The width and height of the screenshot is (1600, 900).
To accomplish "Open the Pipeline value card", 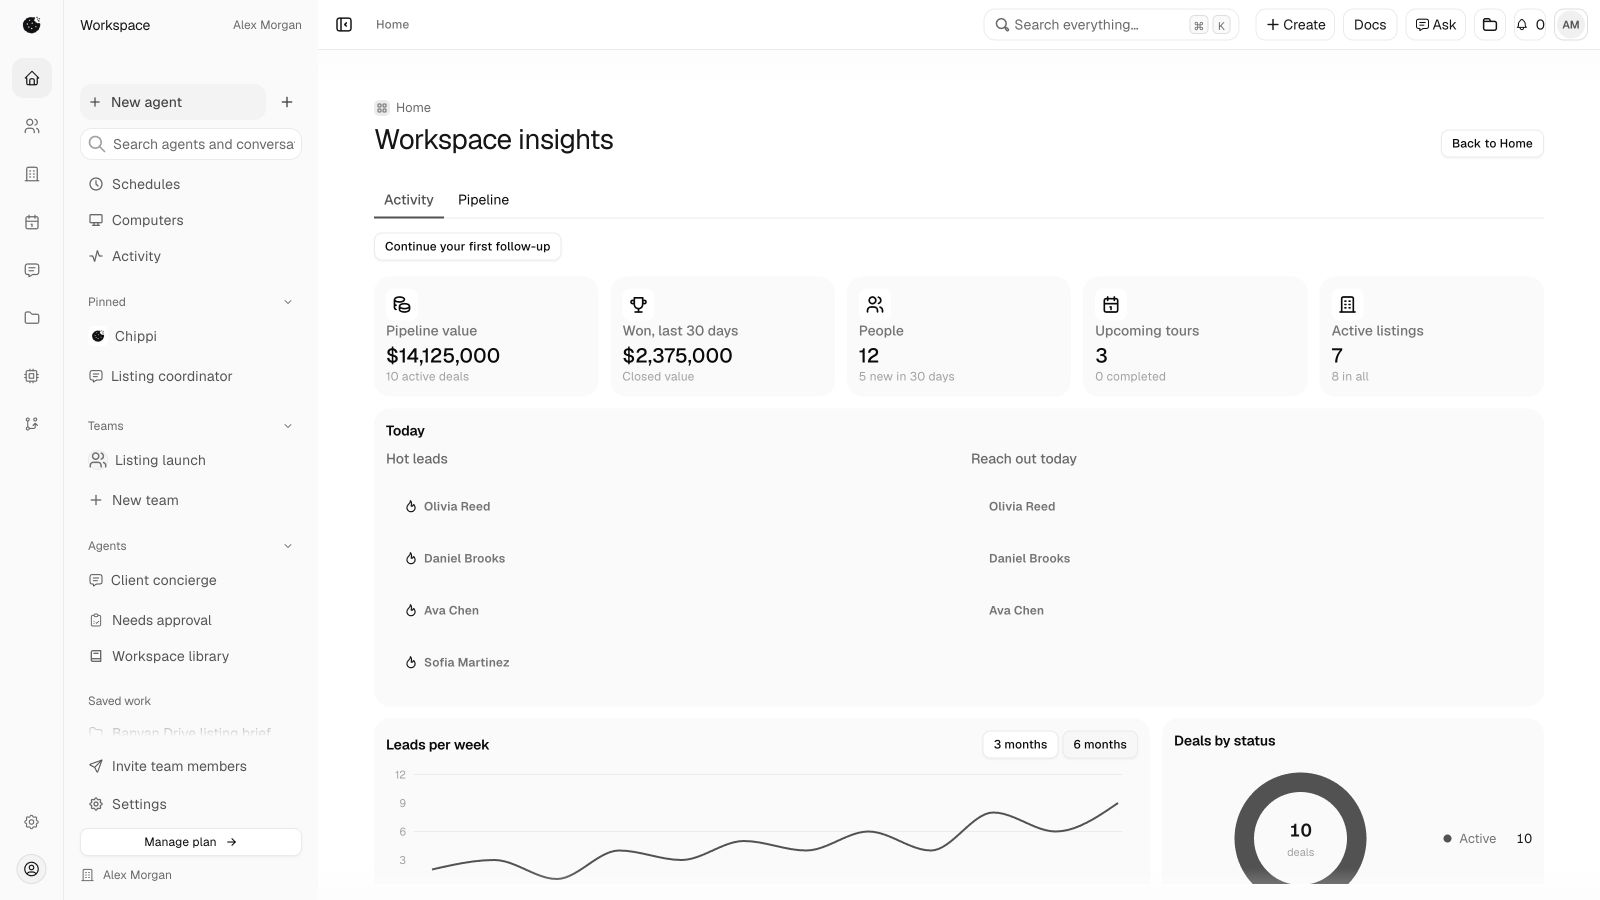I will (486, 336).
